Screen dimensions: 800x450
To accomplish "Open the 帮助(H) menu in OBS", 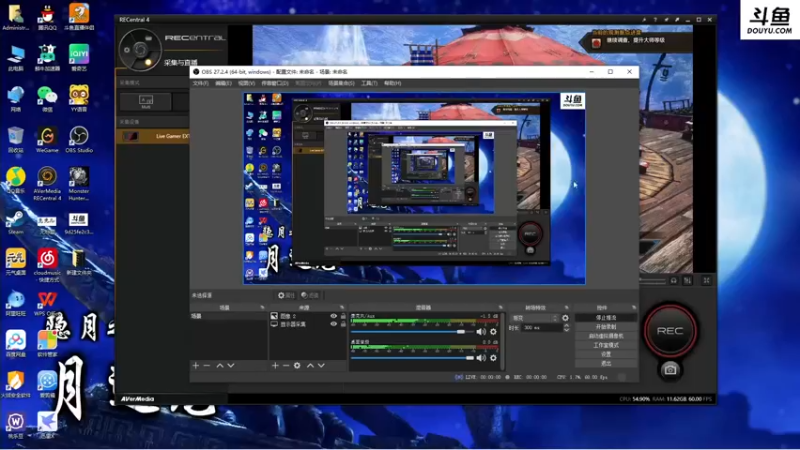I will click(392, 83).
